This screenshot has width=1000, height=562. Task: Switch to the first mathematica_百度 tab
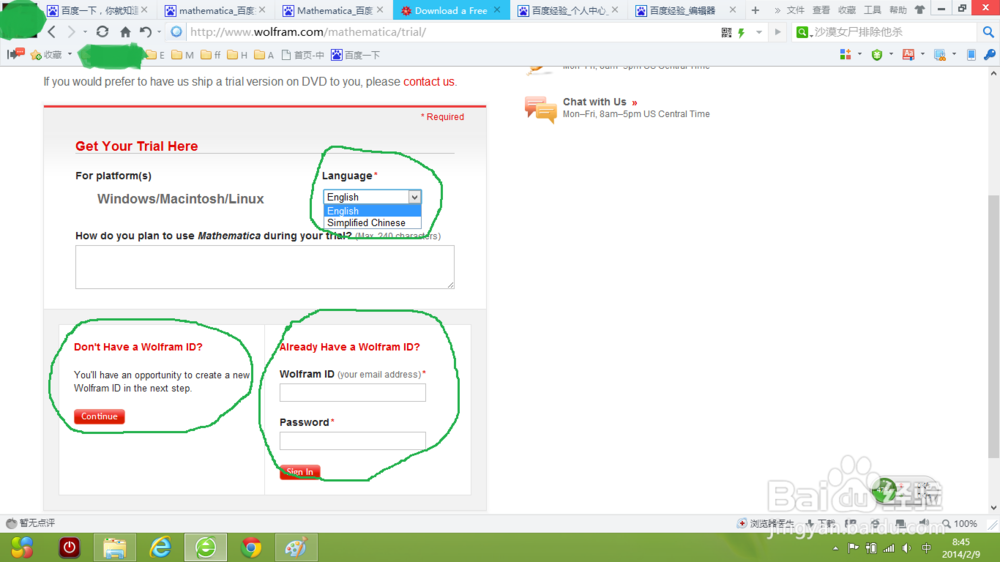tap(215, 10)
